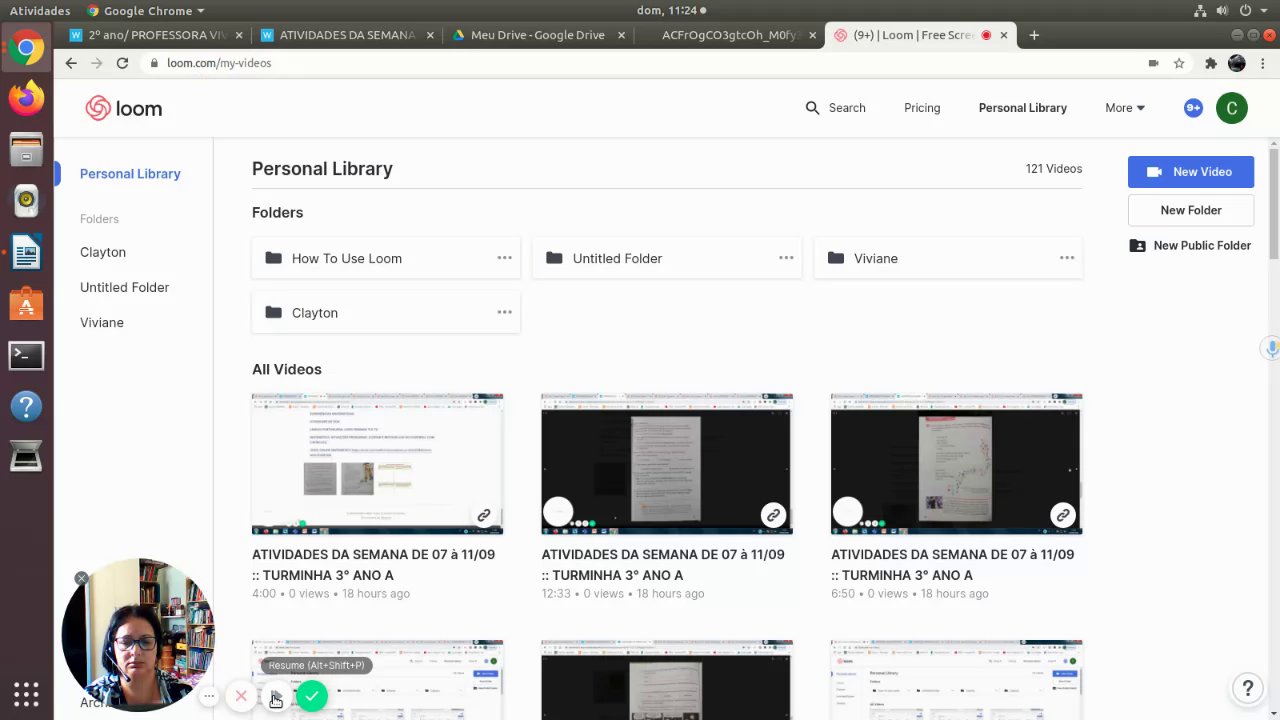Reload the page in Chrome
The image size is (1280, 720).
pos(122,63)
